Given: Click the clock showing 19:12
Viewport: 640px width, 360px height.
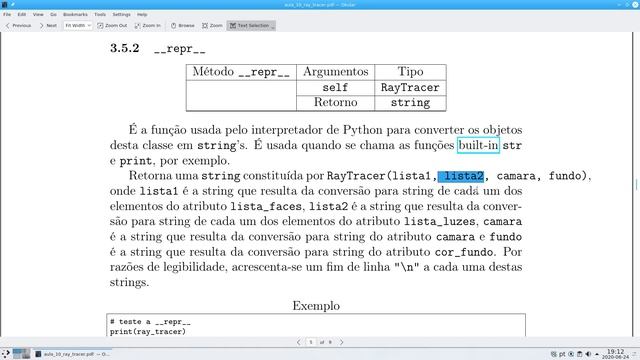Looking at the screenshot, I should click(x=615, y=354).
